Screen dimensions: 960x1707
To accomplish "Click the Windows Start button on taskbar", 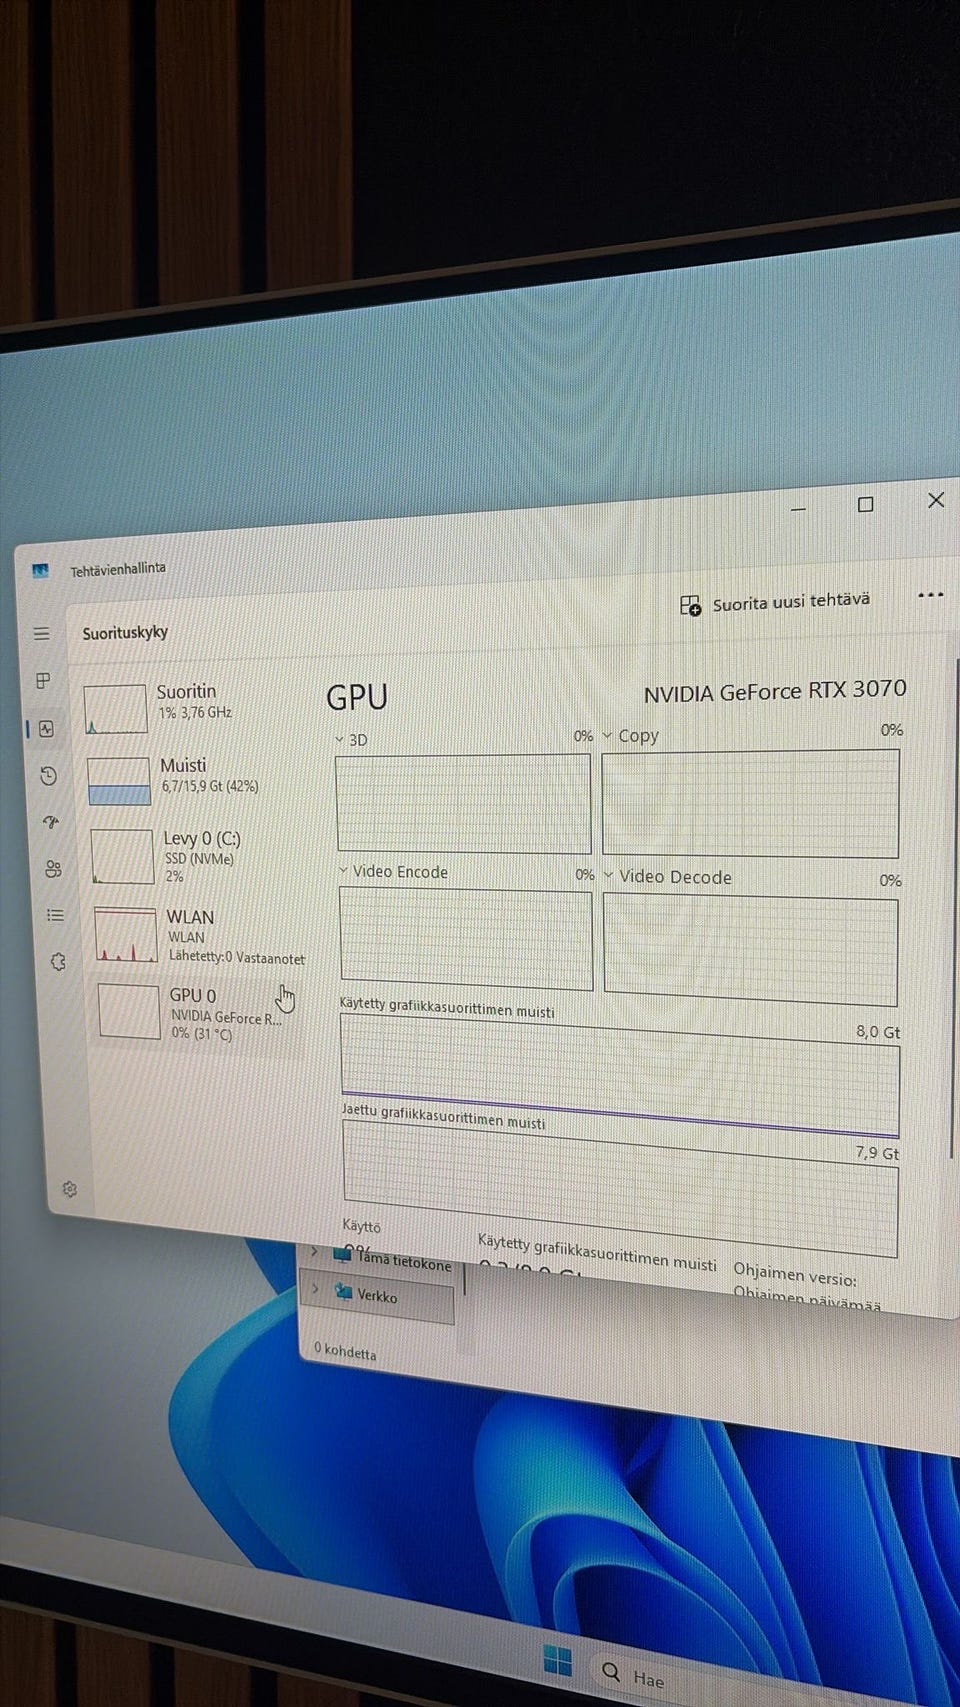I will 557,1660.
